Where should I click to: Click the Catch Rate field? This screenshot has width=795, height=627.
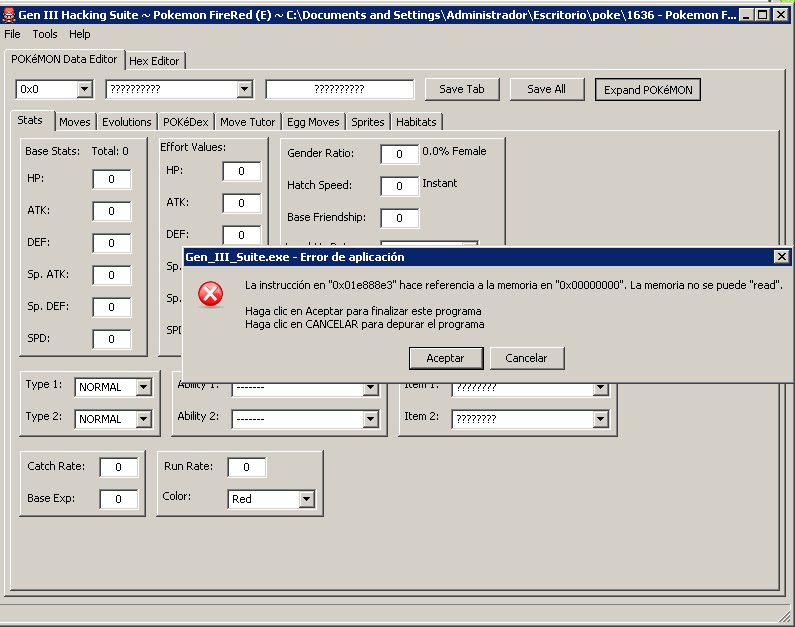click(x=118, y=467)
